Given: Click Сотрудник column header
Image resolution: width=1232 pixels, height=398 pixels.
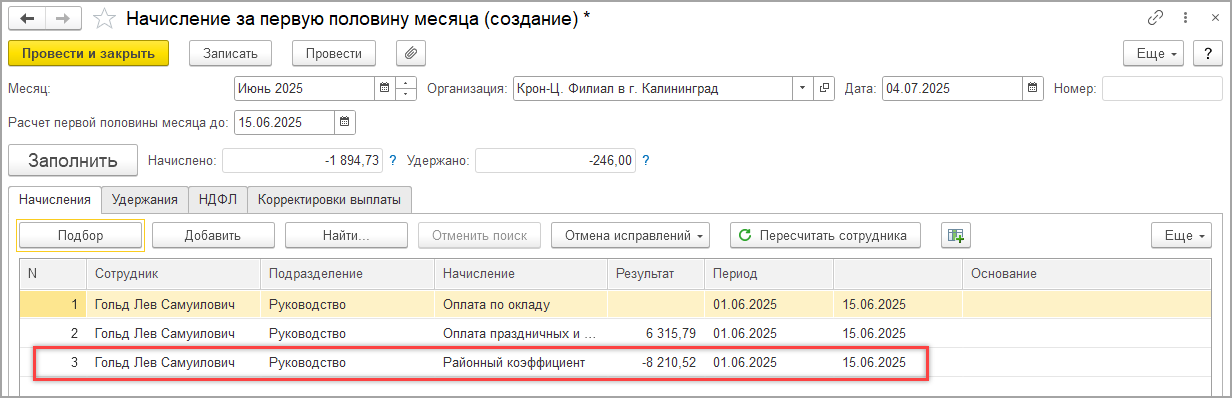Looking at the screenshot, I should [173, 273].
